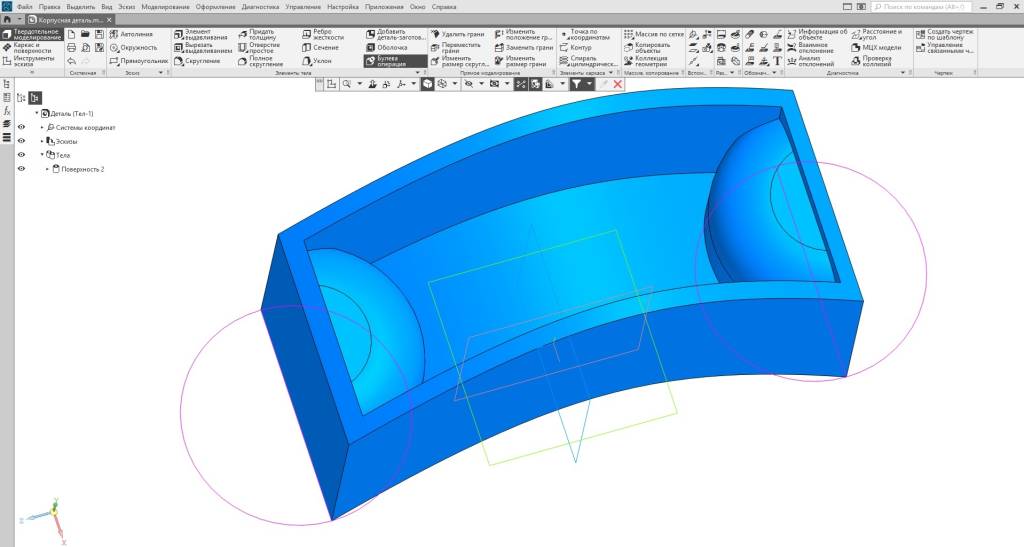This screenshot has height=547, width=1024.
Task: Expand the Эскизы tree node
Action: [x=42, y=141]
